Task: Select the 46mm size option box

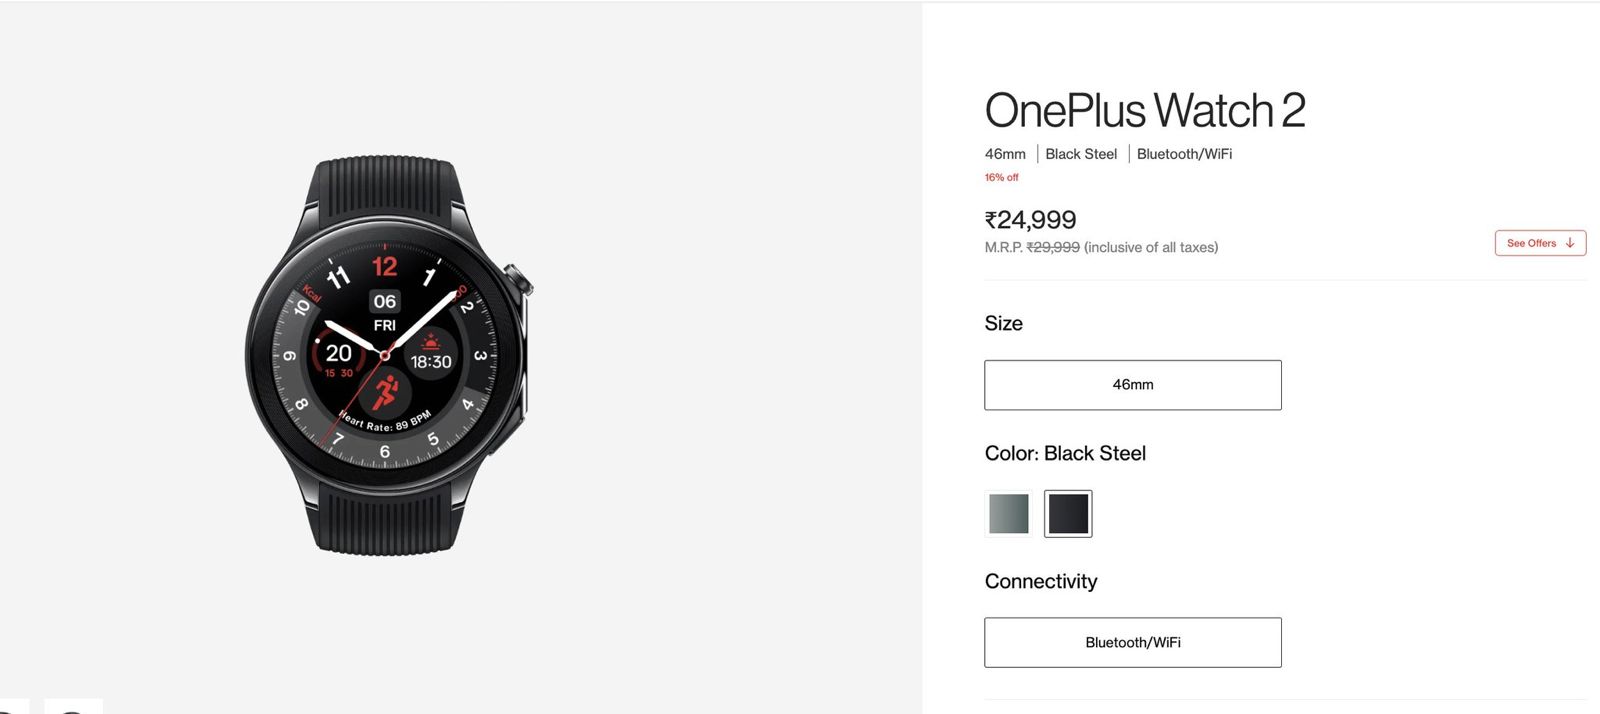Action: coord(1133,385)
